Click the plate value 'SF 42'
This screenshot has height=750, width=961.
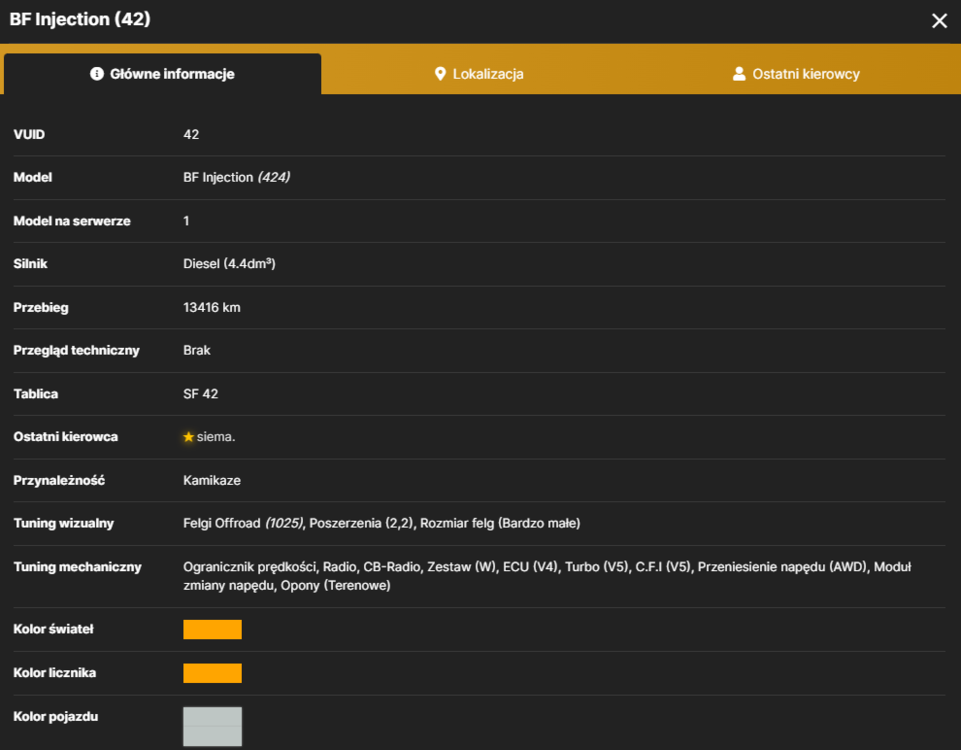point(200,394)
